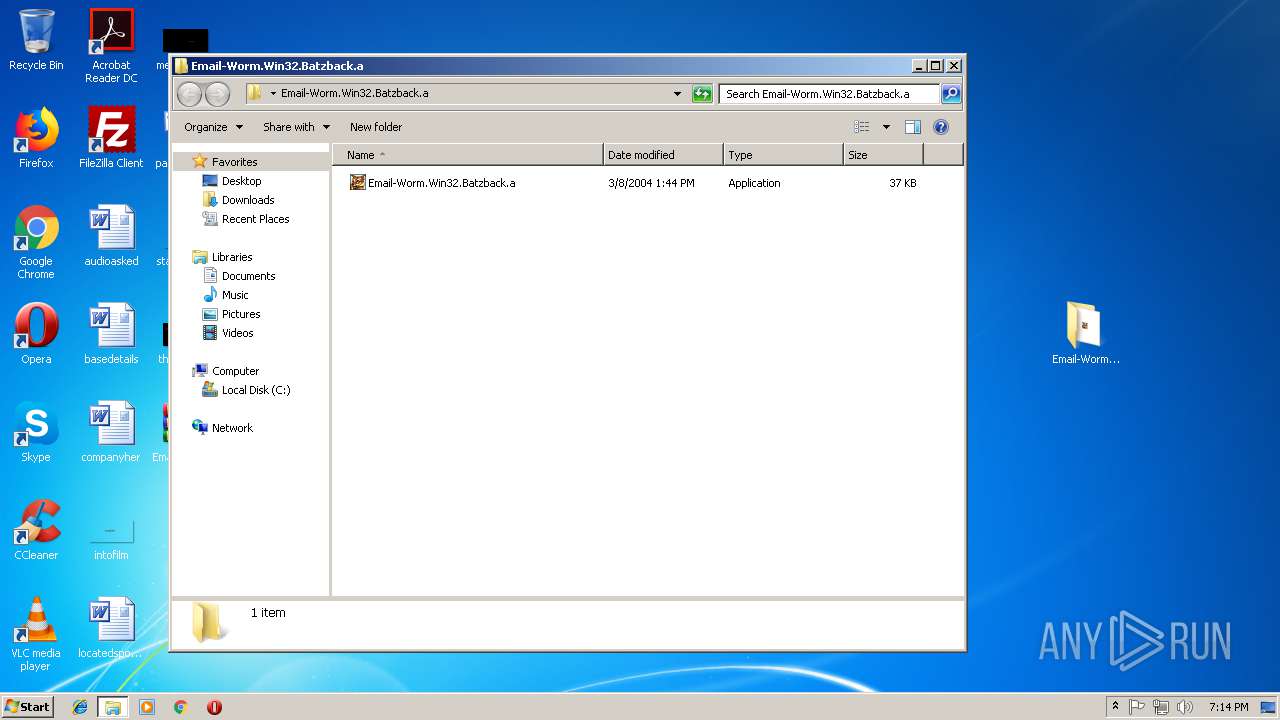Click the Chrome taskbar icon
1280x720 pixels.
tap(181, 707)
